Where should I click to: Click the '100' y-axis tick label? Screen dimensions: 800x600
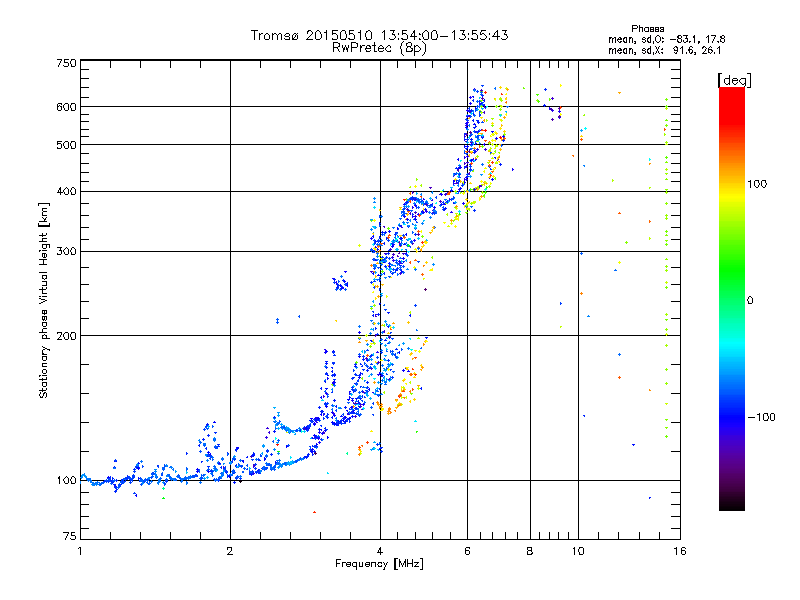coord(67,480)
